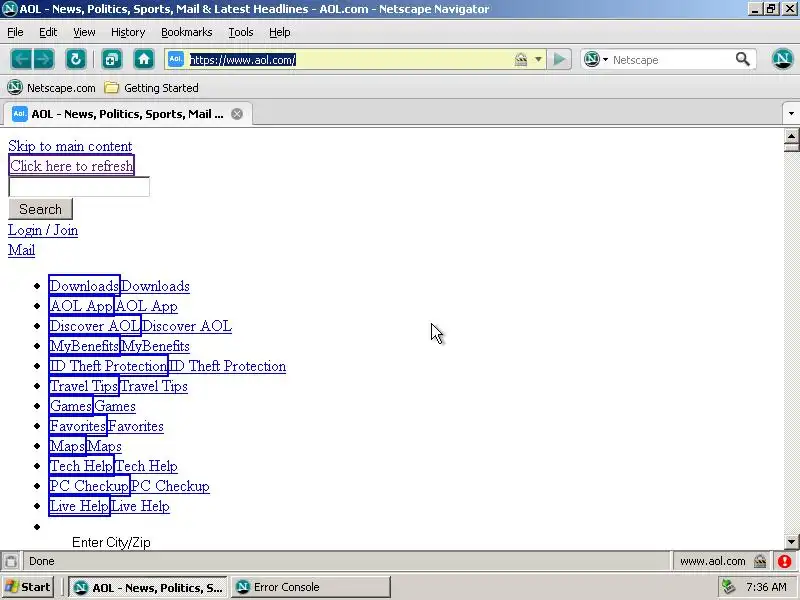Select the AOL - News, Politics tab
The width and height of the screenshot is (800, 600).
128,114
